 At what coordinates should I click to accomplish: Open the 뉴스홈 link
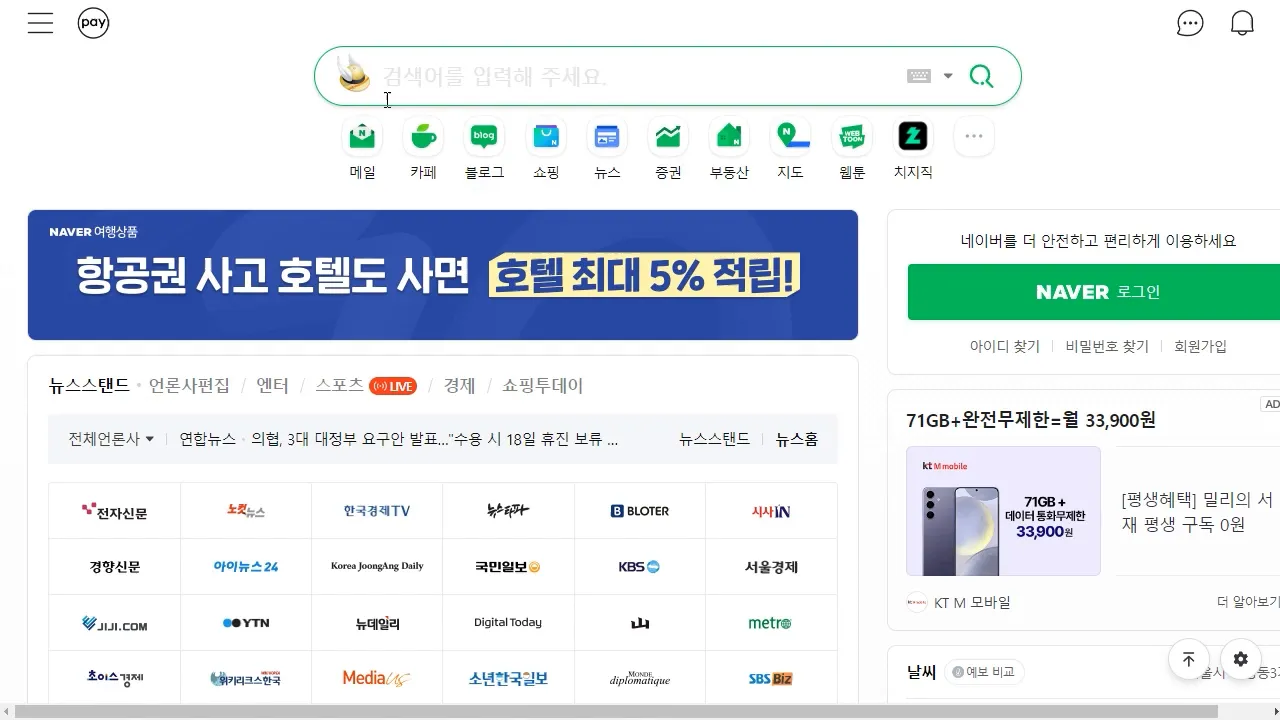click(797, 439)
